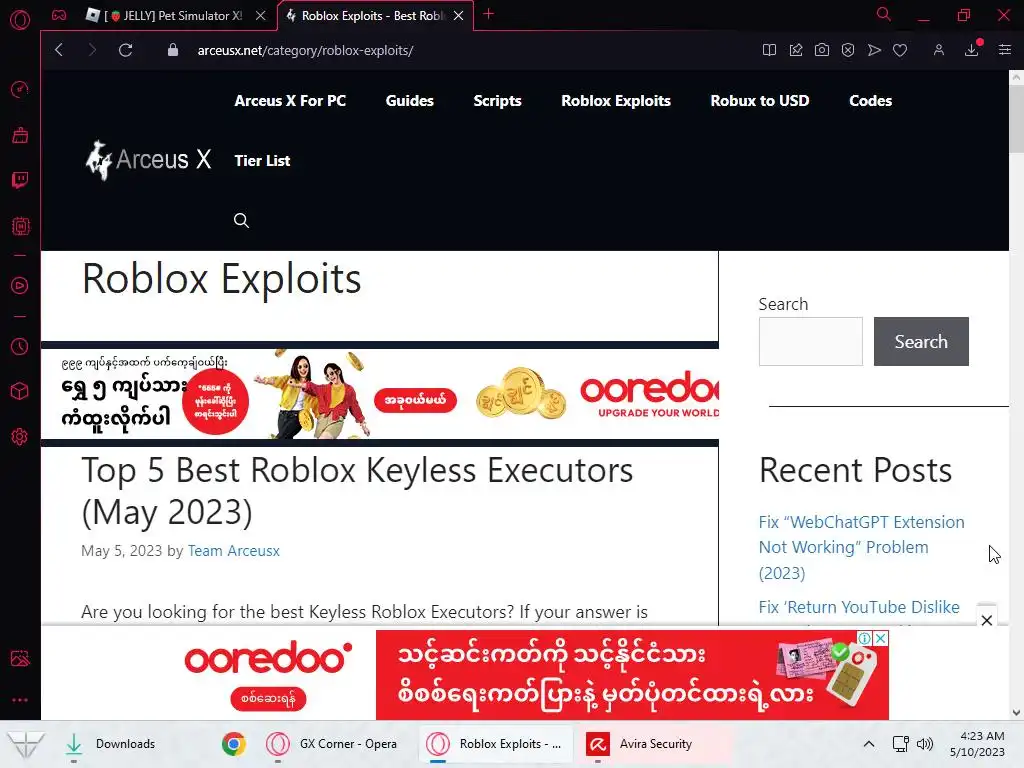Switch to Pet Simulator X tab
1024x768 pixels.
click(173, 16)
